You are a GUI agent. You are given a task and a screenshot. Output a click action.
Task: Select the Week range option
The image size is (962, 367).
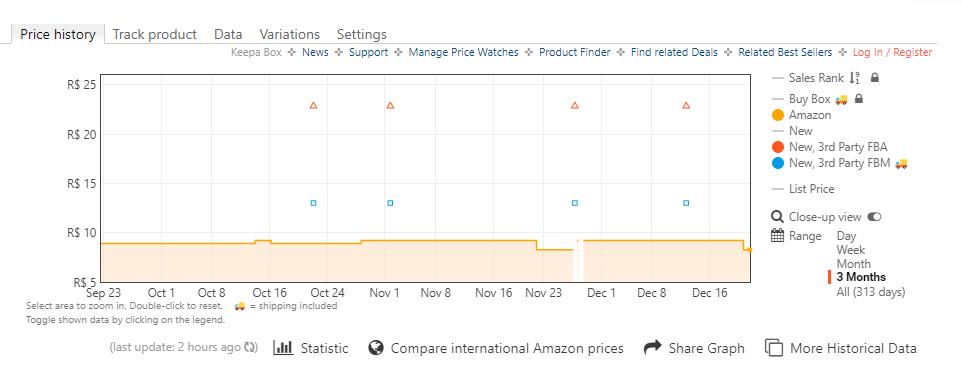click(850, 250)
